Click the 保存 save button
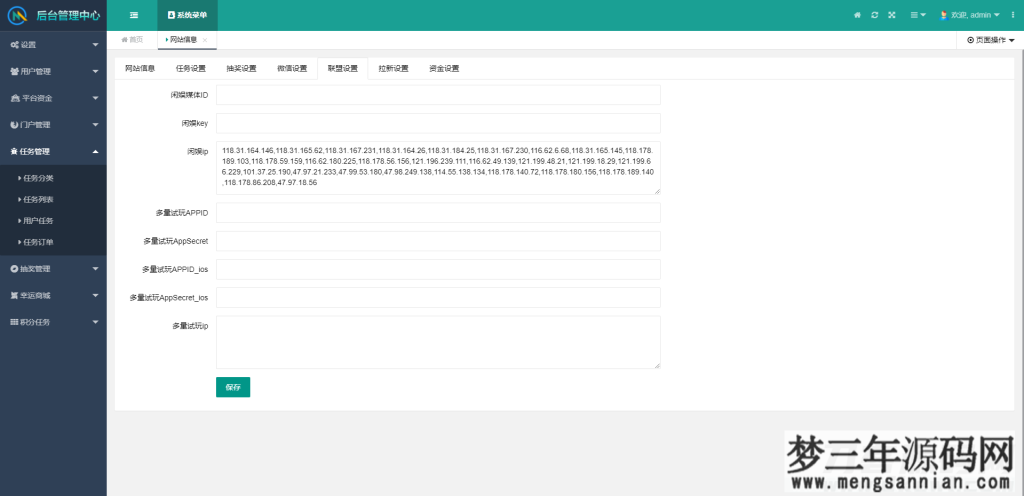This screenshot has height=496, width=1024. click(x=232, y=387)
